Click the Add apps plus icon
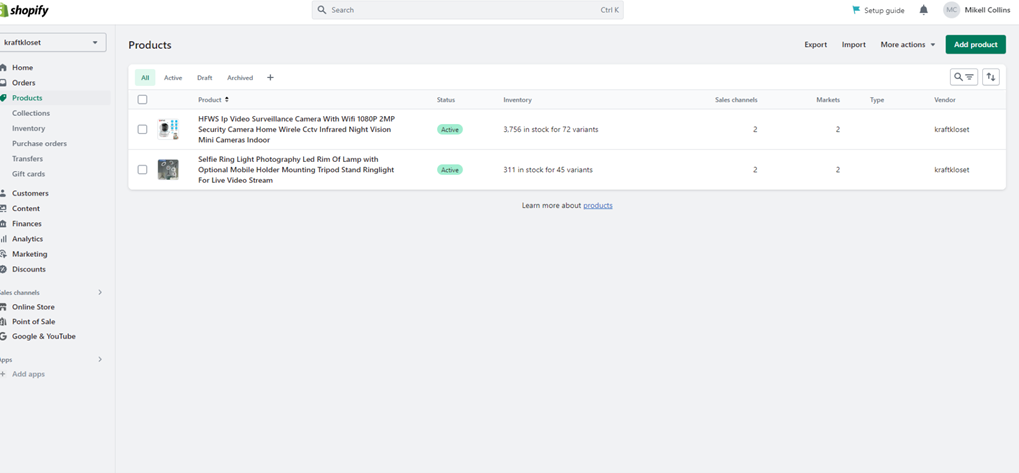The width and height of the screenshot is (1019, 473). pos(3,374)
